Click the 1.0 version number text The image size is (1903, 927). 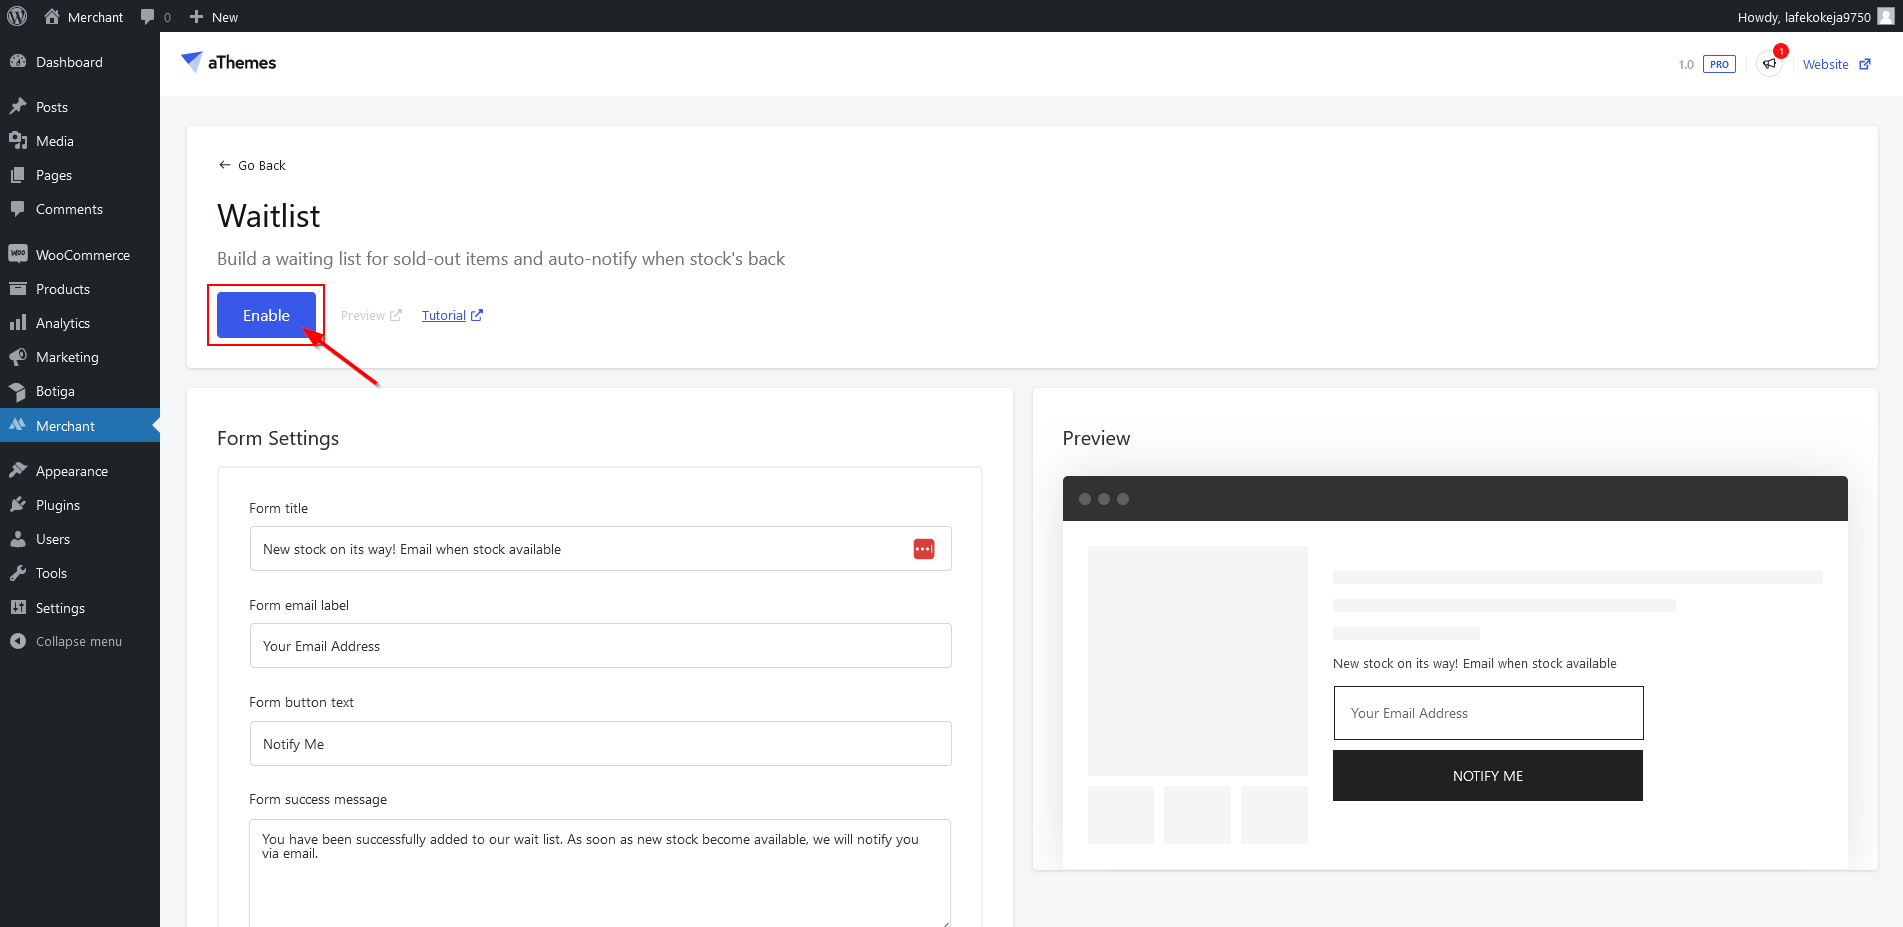(1686, 65)
